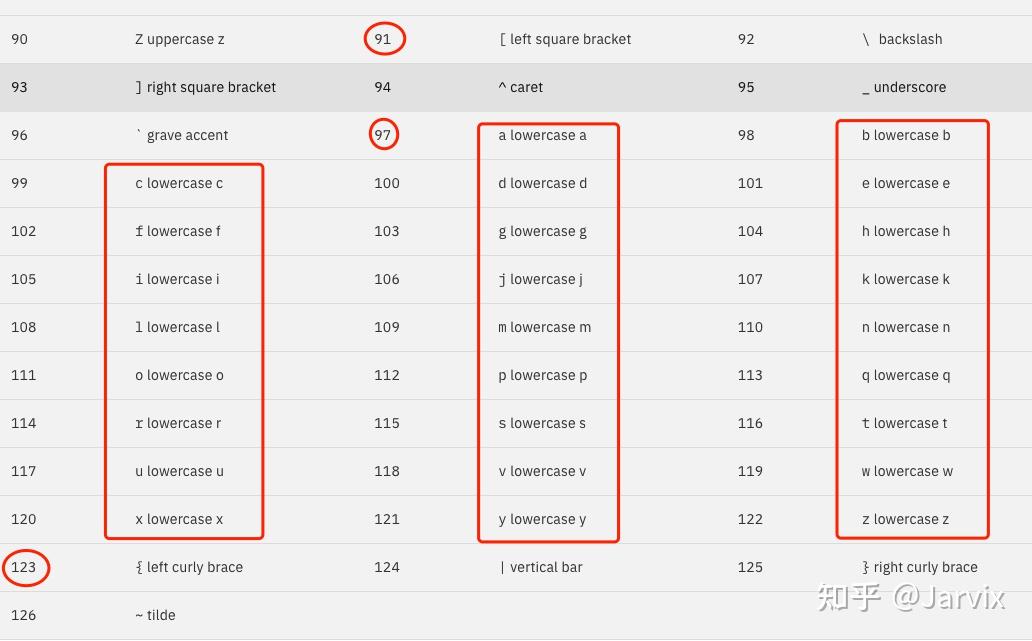Select the 'm lowercase m' row entry
1032x641 pixels.
click(x=544, y=327)
